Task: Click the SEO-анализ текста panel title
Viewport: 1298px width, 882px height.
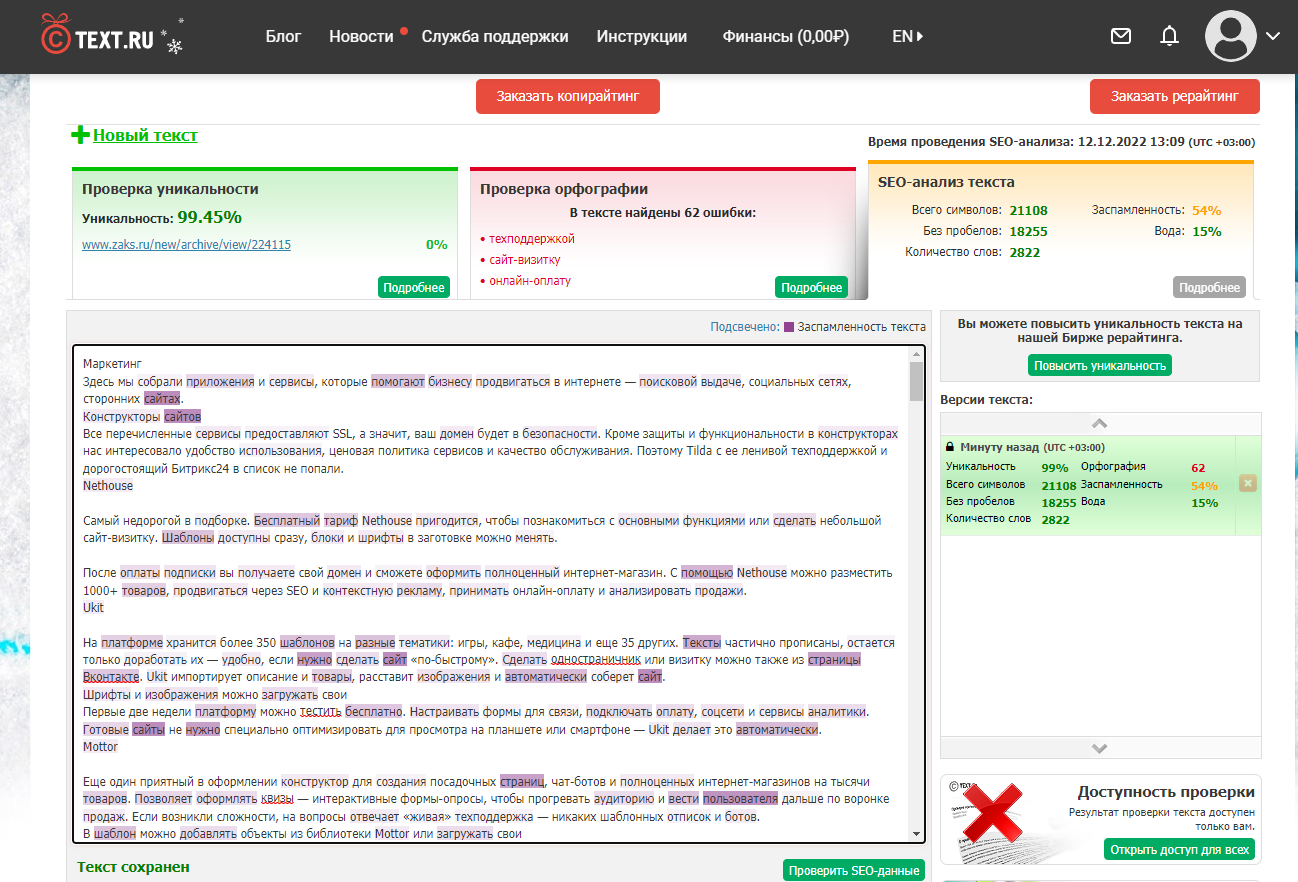Action: tap(946, 182)
